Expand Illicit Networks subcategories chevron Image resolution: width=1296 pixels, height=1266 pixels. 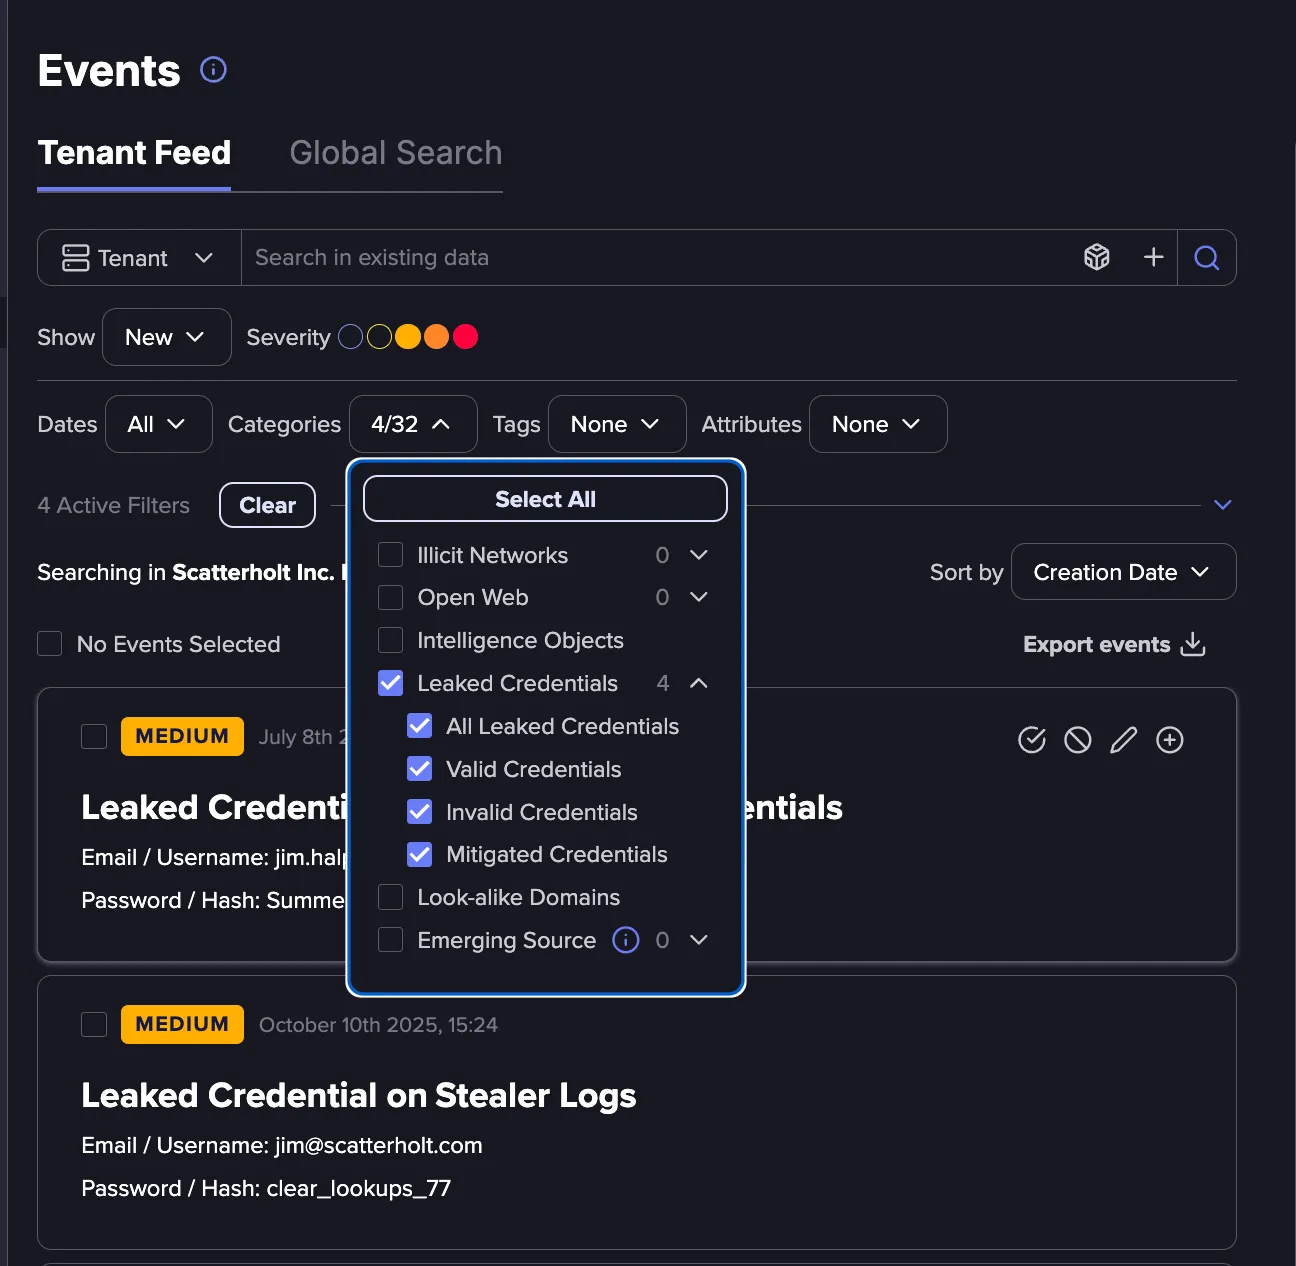coord(699,555)
